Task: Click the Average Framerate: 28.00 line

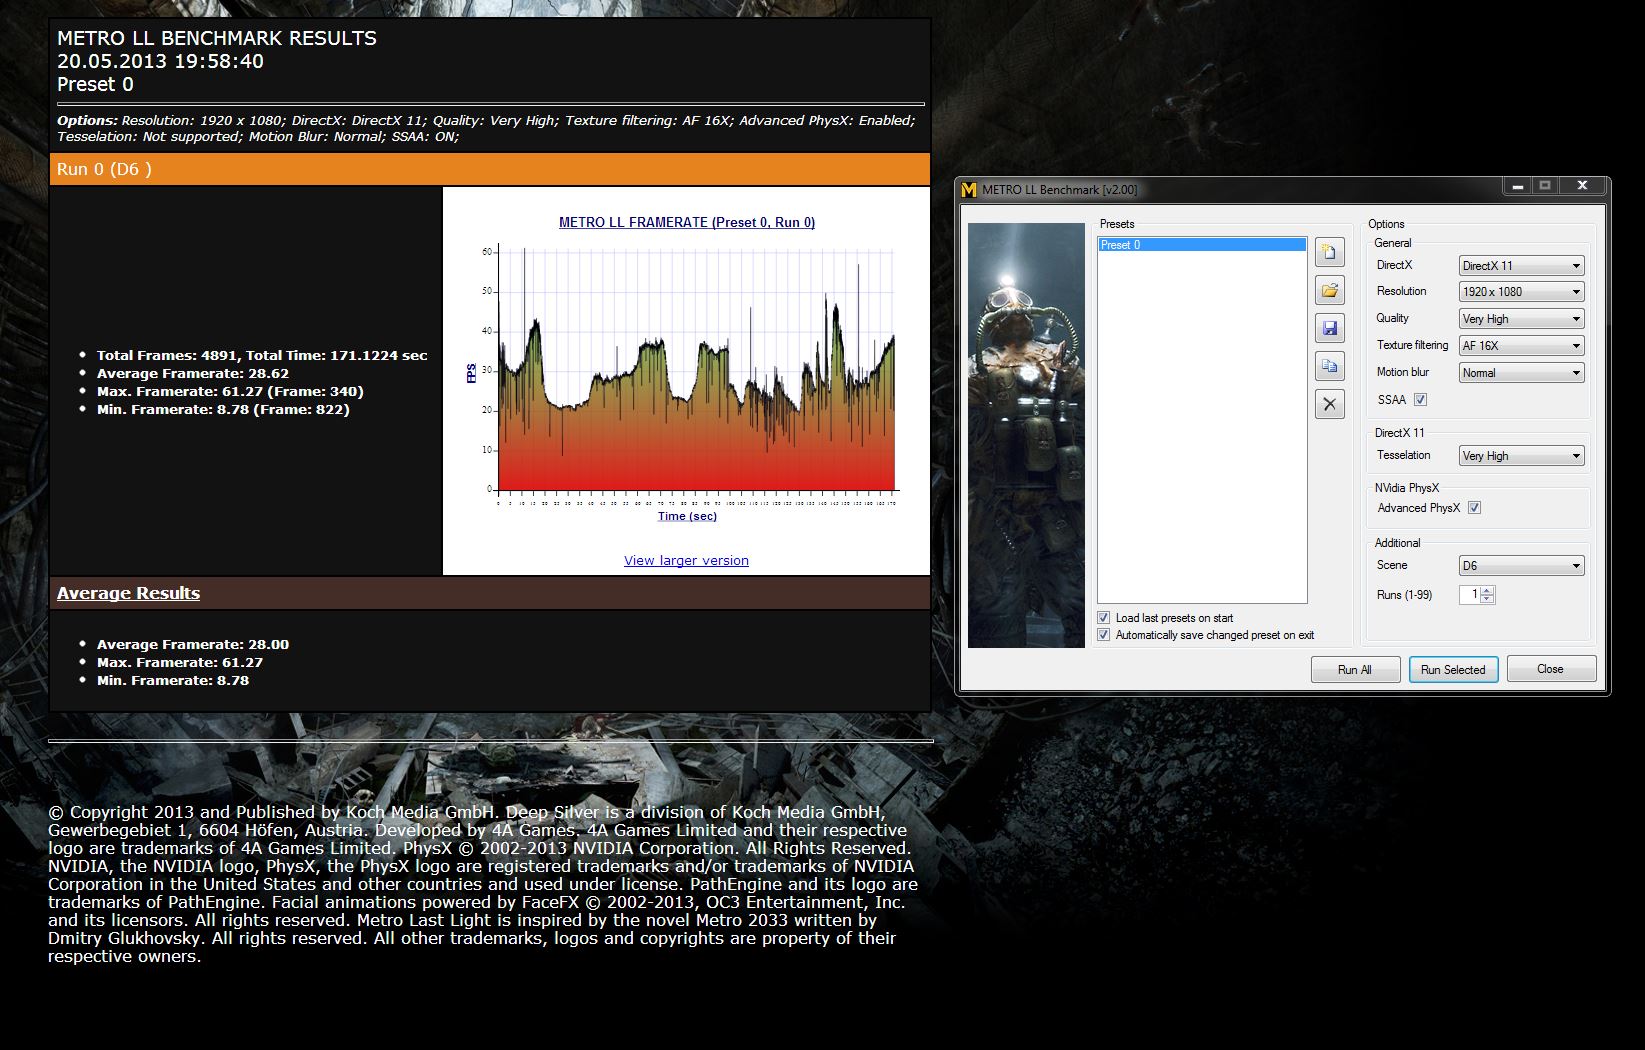Action: pyautogui.click(x=193, y=645)
